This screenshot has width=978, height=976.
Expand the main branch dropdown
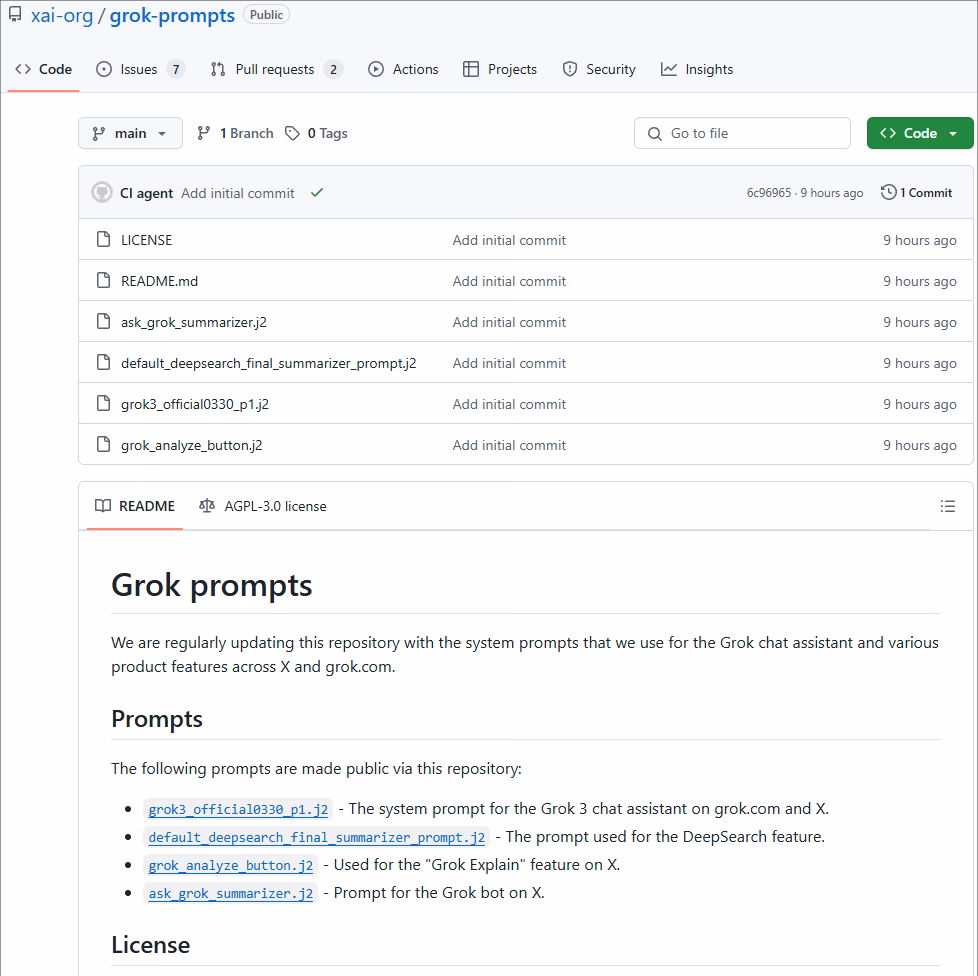130,133
